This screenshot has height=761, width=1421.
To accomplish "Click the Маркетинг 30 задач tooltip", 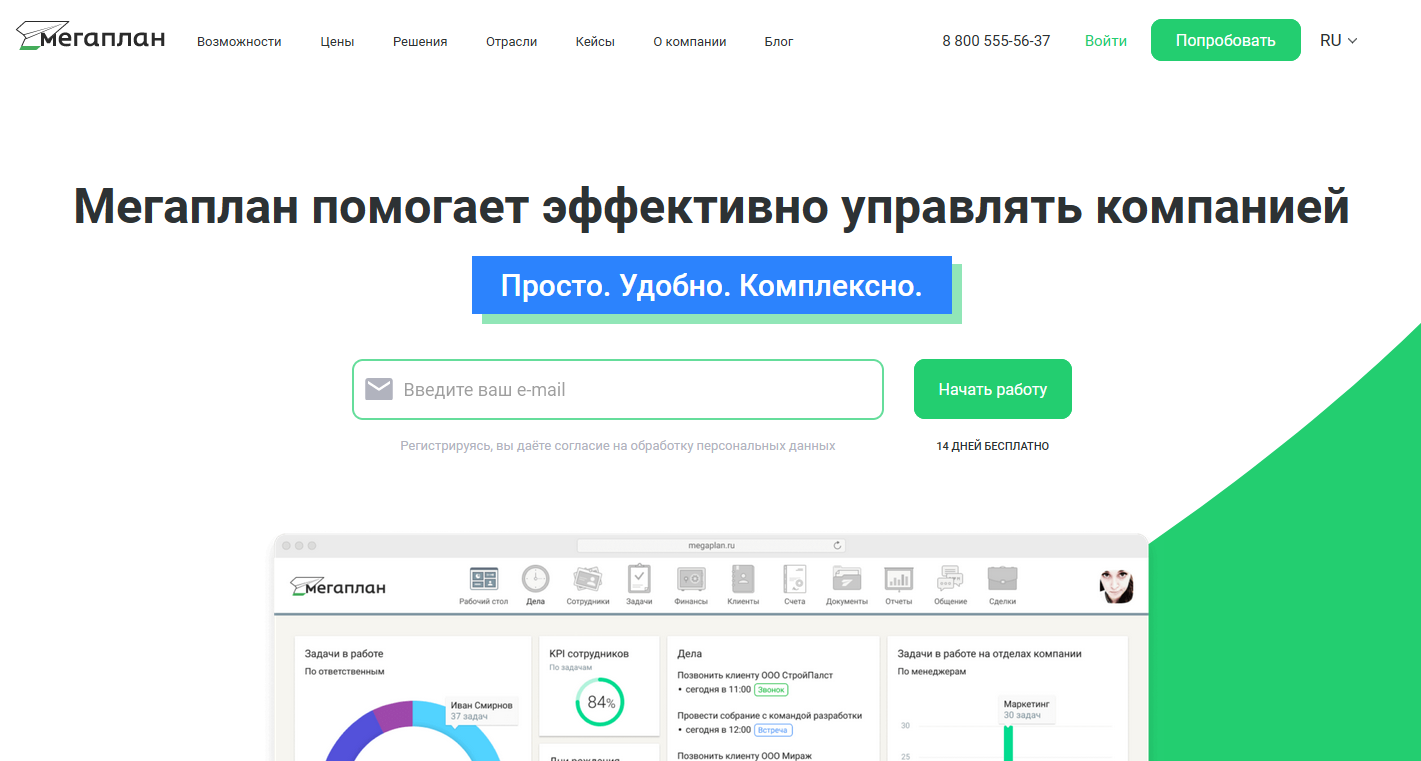I will click(1029, 709).
